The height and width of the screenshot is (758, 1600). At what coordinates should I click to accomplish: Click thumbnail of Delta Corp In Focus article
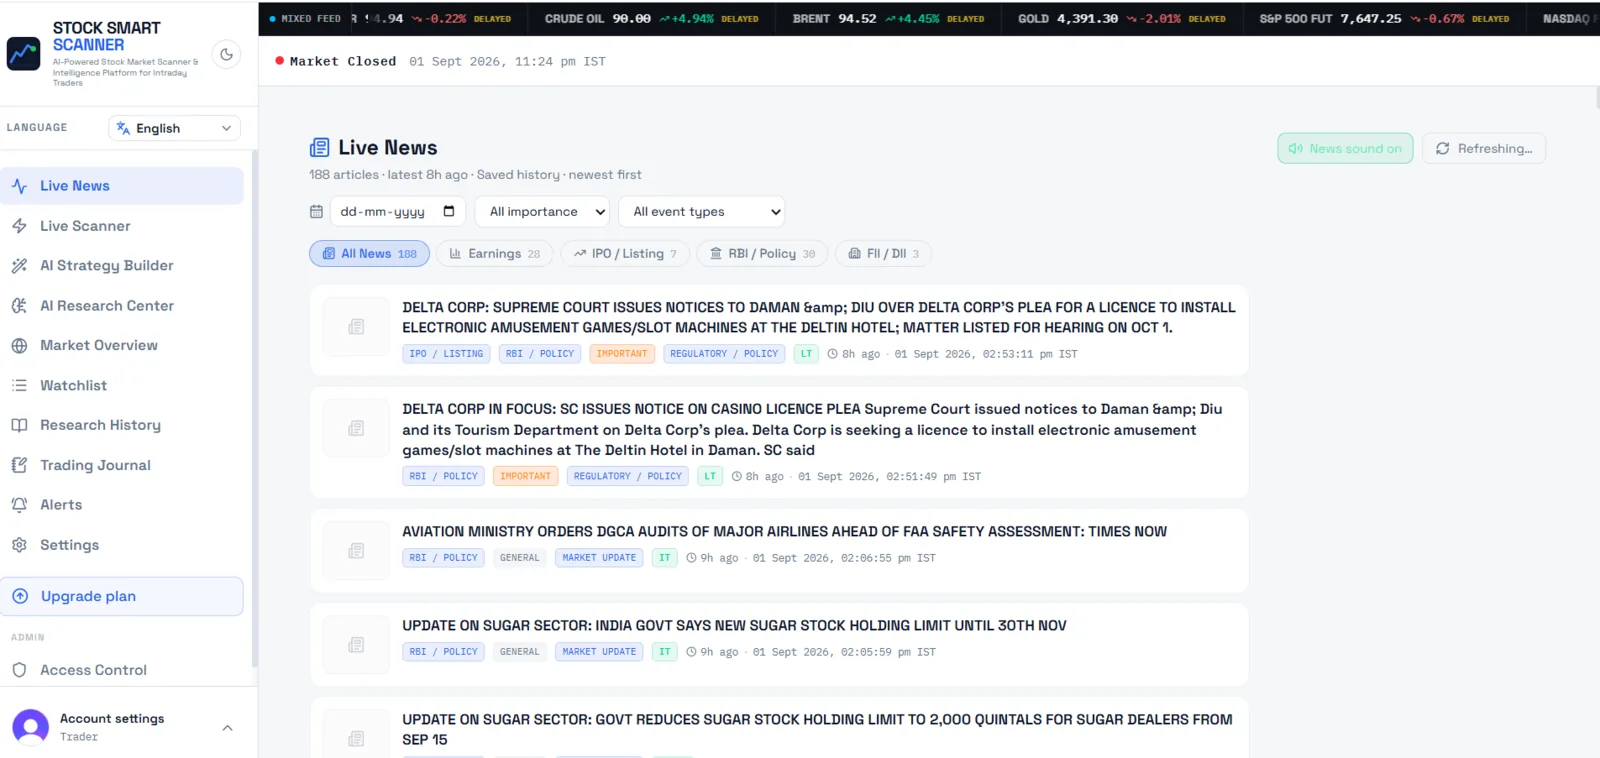coord(356,428)
